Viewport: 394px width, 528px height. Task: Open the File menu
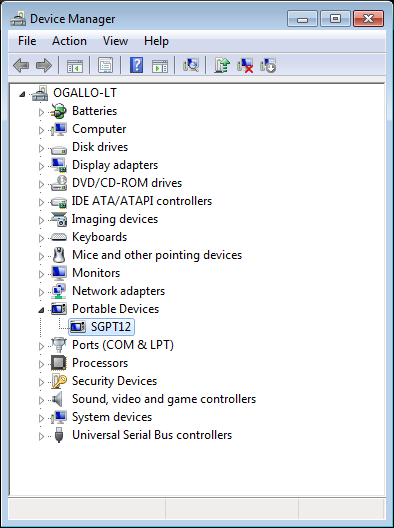27,41
